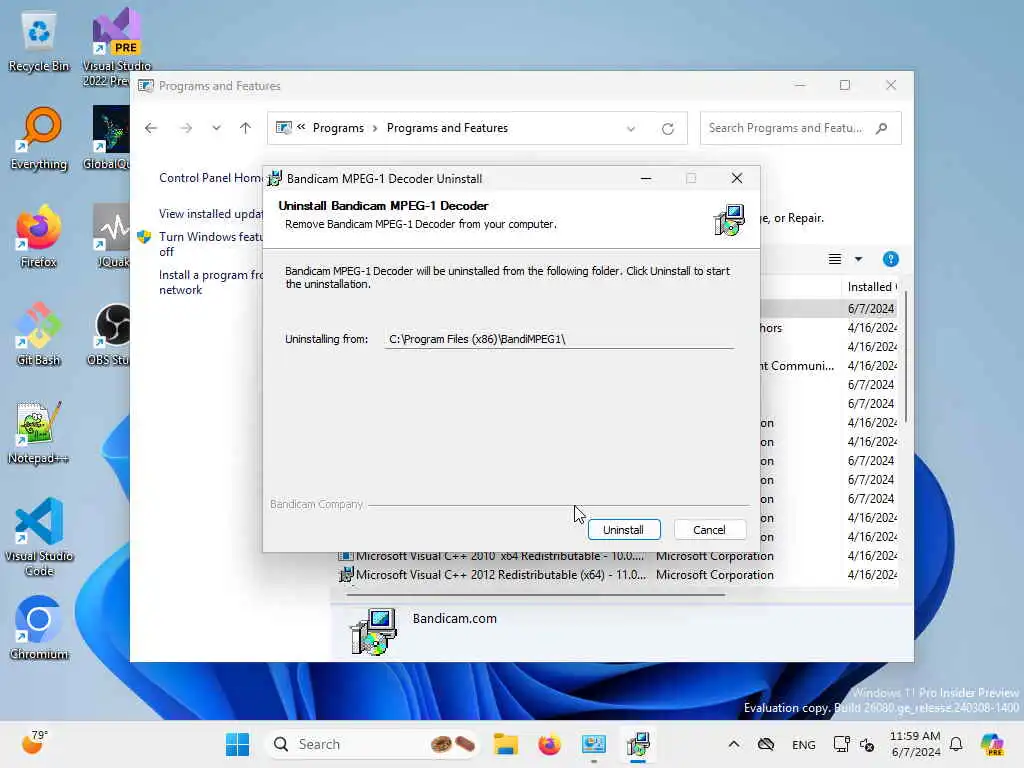Open Recycle Bin on the desktop

[39, 40]
